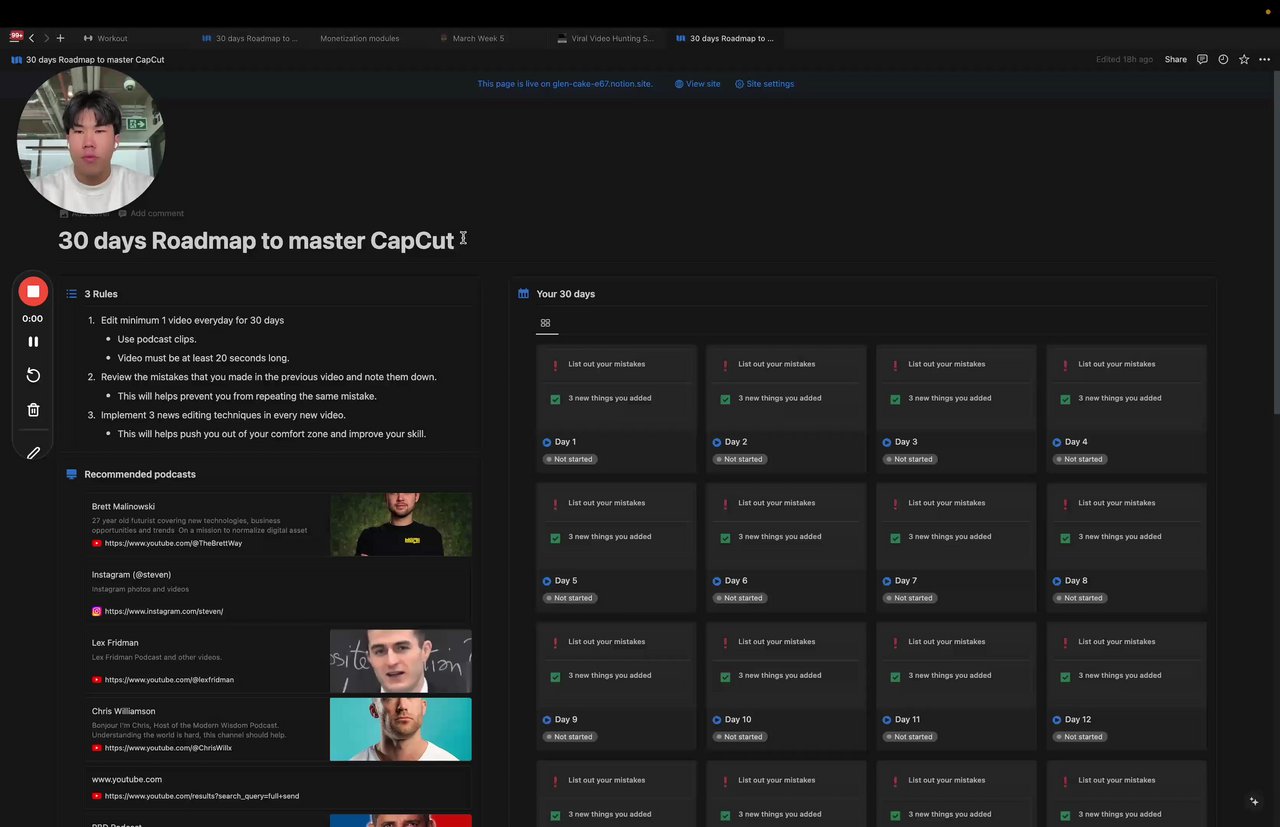The width and height of the screenshot is (1280, 827).
Task: Select the inactive 30 days Roadmap tab beside Workout
Action: [250, 38]
